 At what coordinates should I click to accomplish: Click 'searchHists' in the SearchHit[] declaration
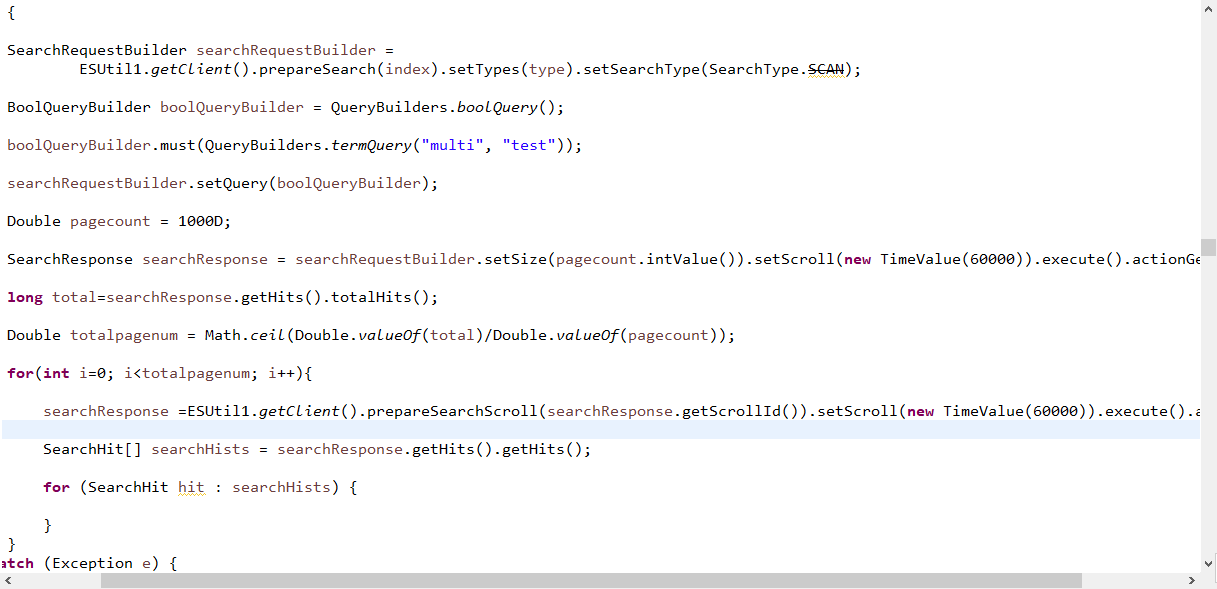[200, 449]
